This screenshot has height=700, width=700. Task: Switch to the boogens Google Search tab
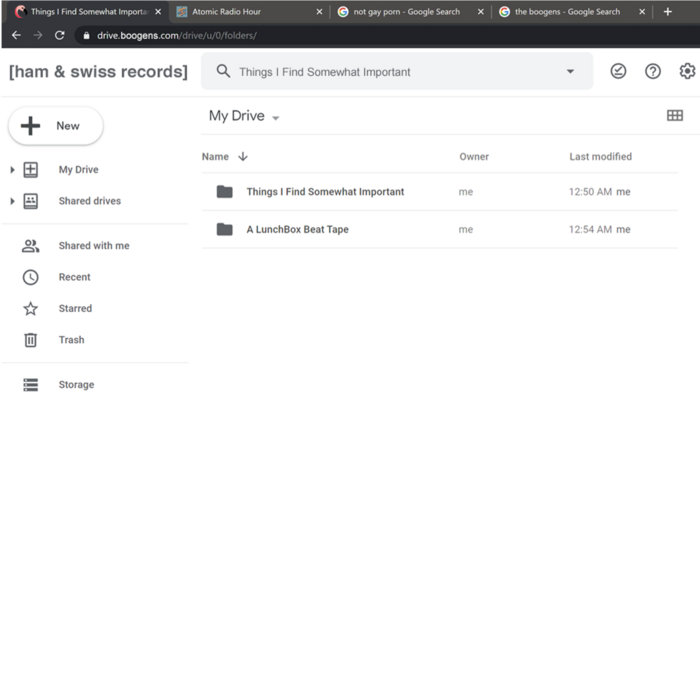click(566, 12)
